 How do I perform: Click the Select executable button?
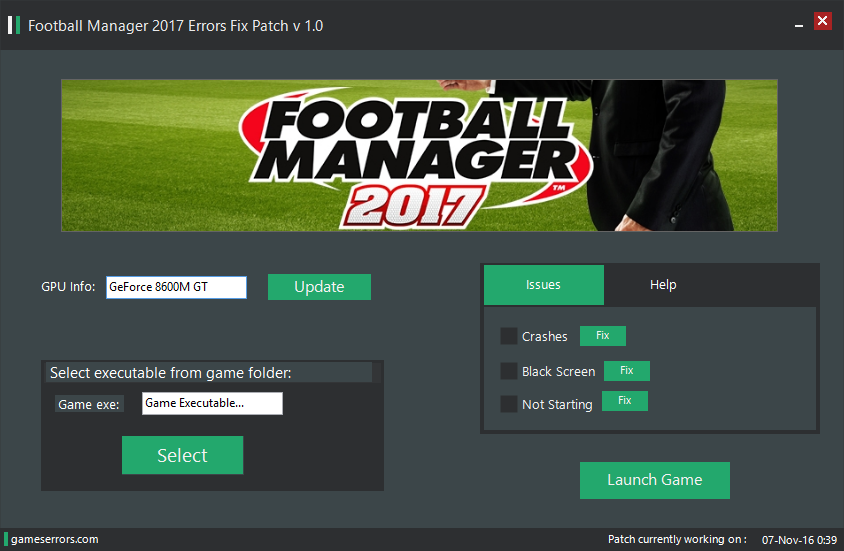pyautogui.click(x=182, y=455)
